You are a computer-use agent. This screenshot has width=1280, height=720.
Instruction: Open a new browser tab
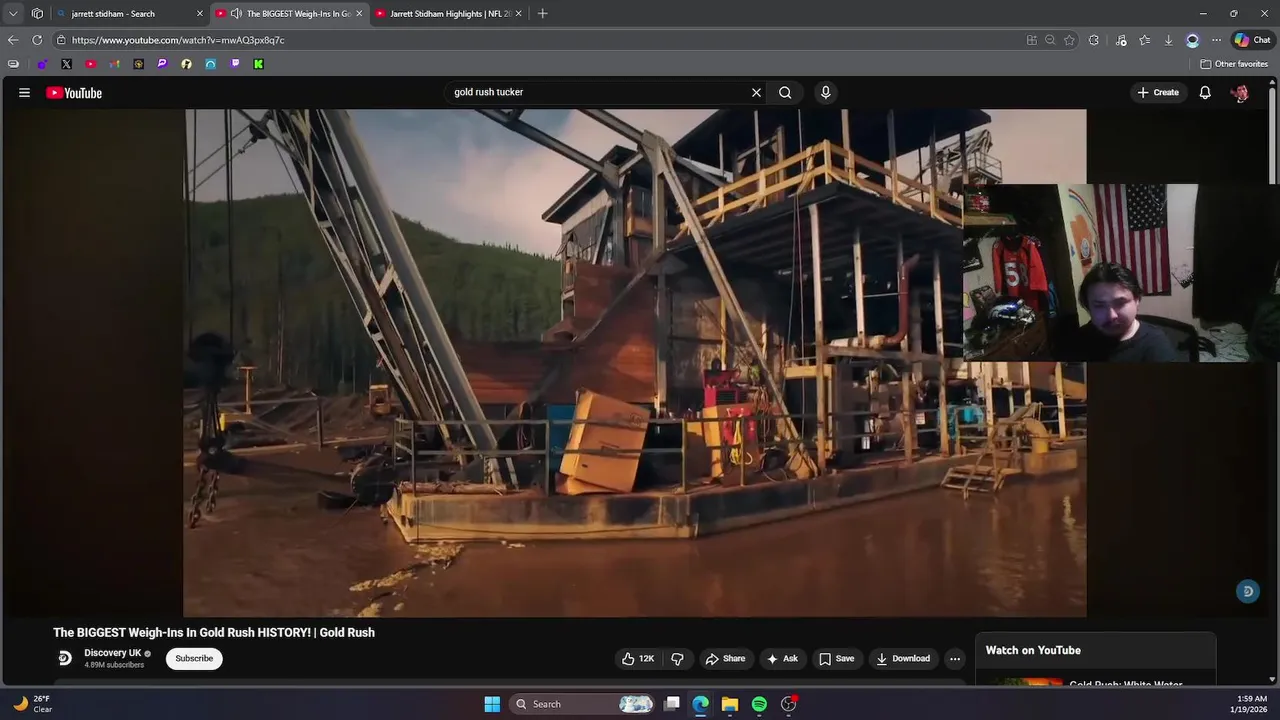click(x=542, y=14)
